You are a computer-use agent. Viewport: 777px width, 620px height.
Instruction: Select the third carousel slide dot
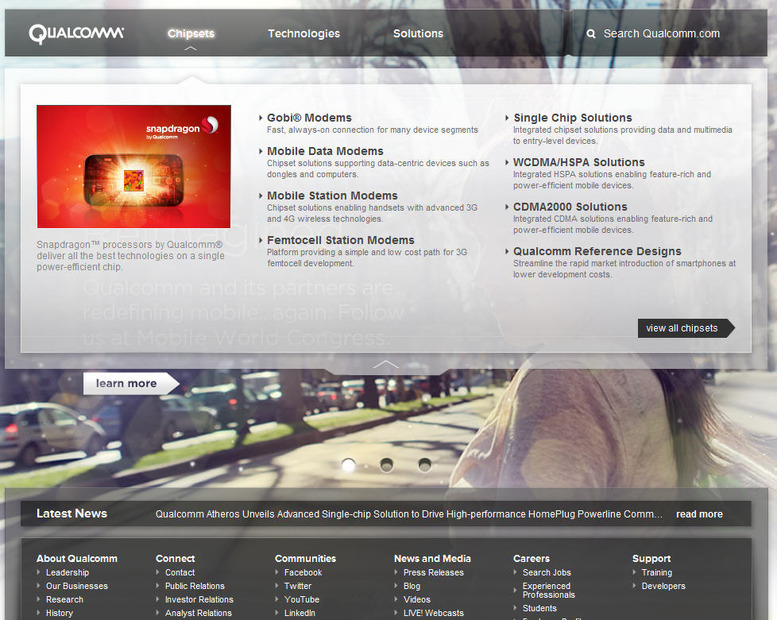point(425,465)
